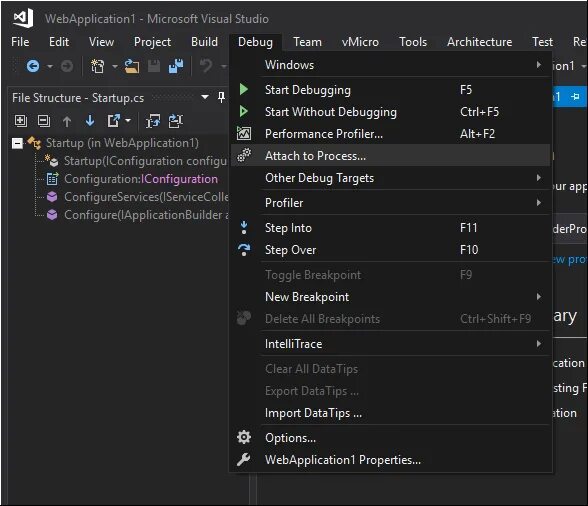
Task: Open the Edit menu
Action: pyautogui.click(x=59, y=42)
